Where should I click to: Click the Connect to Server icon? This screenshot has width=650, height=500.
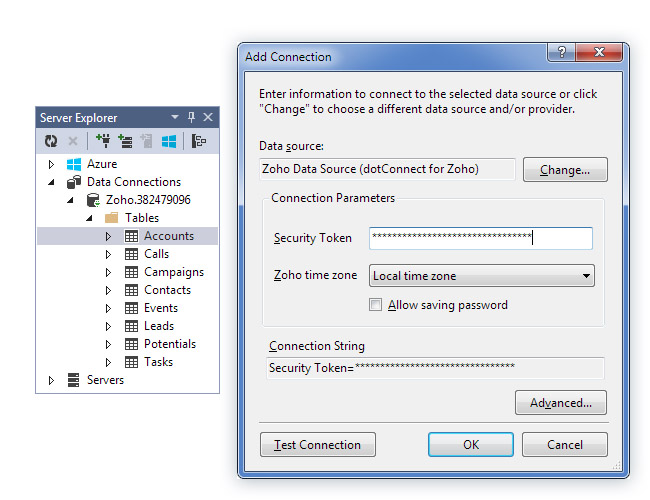[x=125, y=141]
